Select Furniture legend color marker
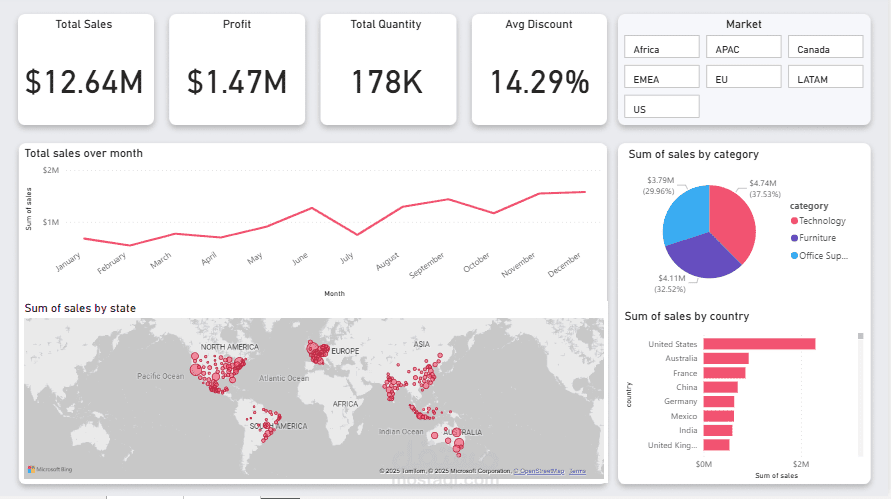This screenshot has width=891, height=499. point(794,238)
